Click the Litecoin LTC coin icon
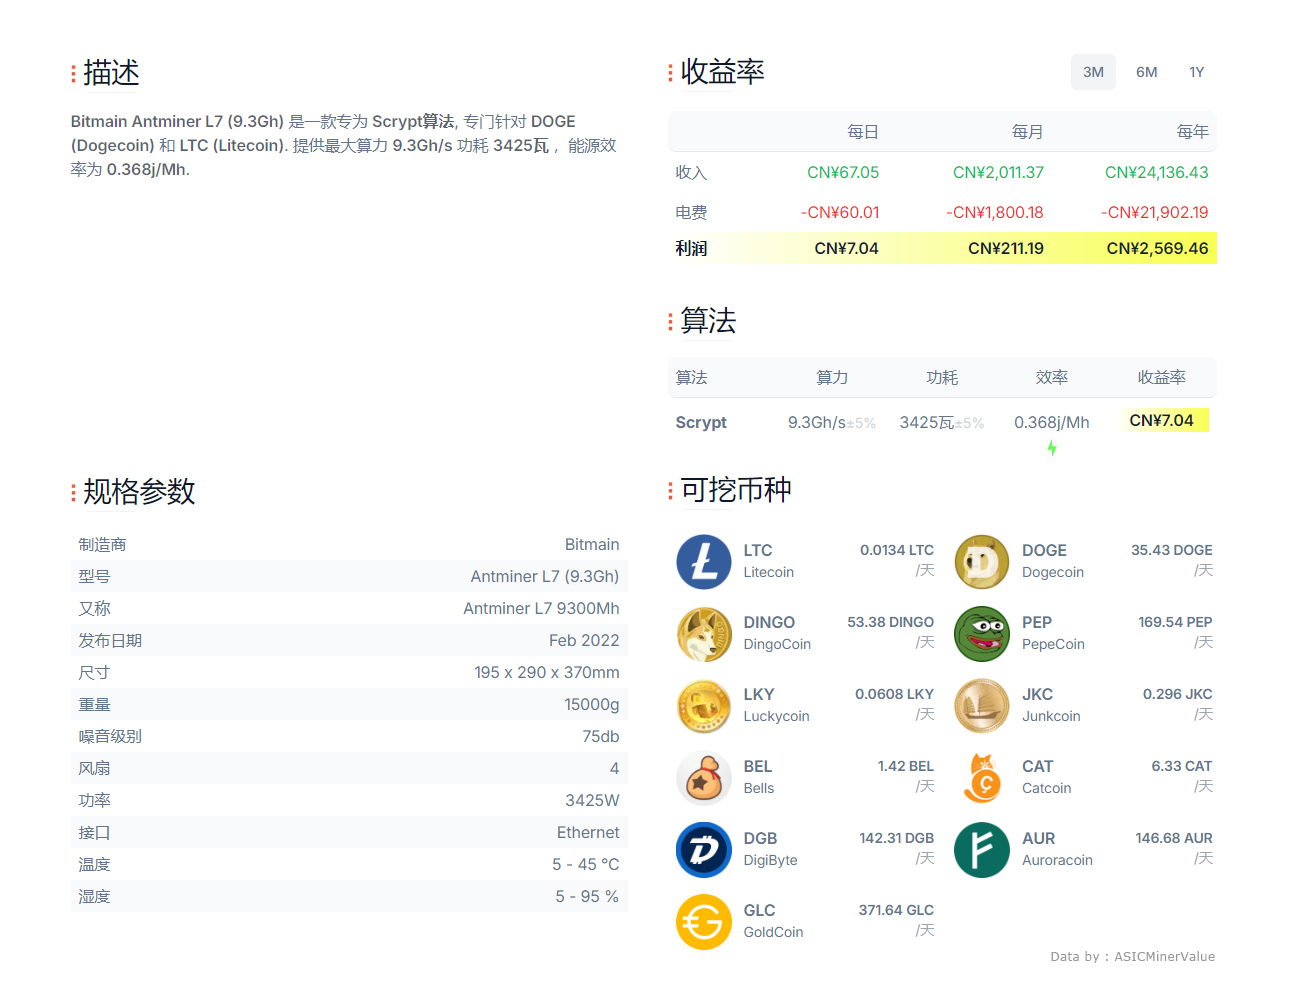 tap(704, 562)
